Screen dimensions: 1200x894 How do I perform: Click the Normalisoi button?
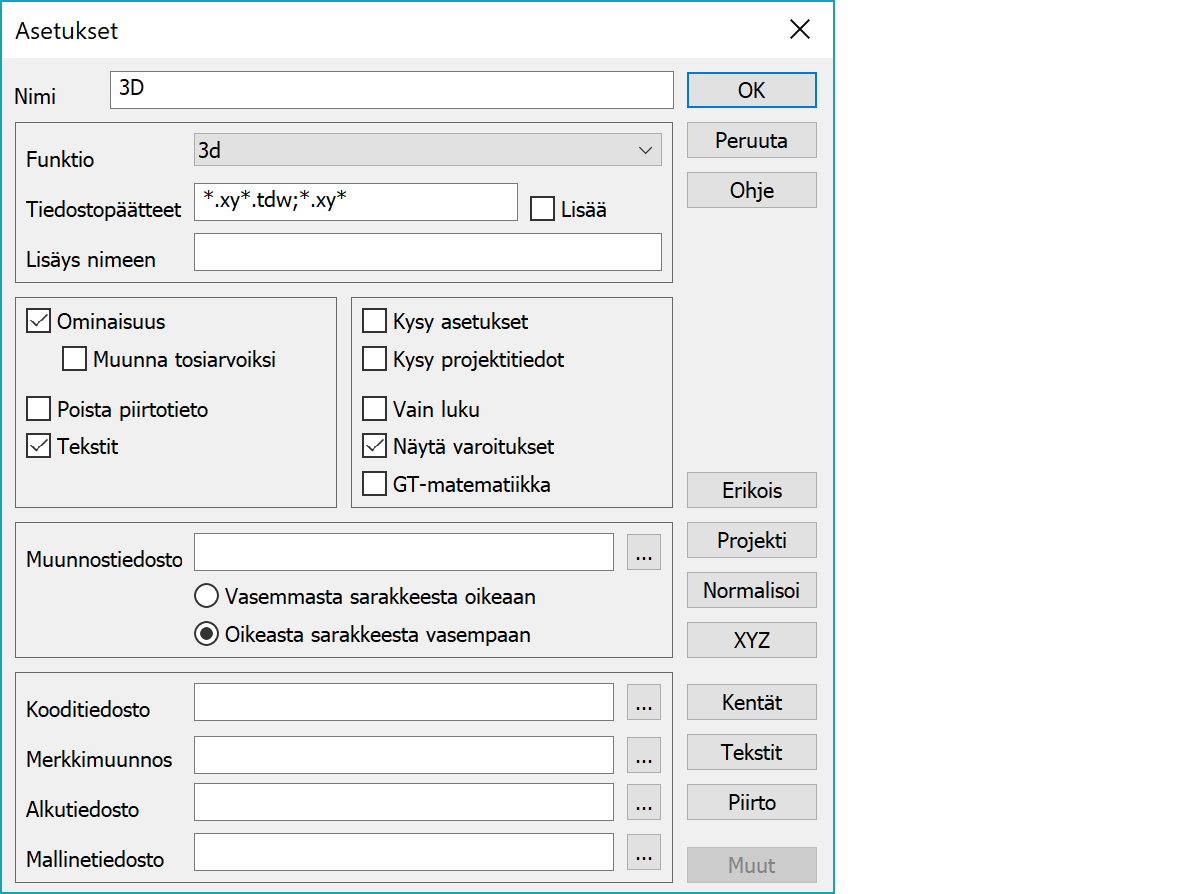pos(751,590)
